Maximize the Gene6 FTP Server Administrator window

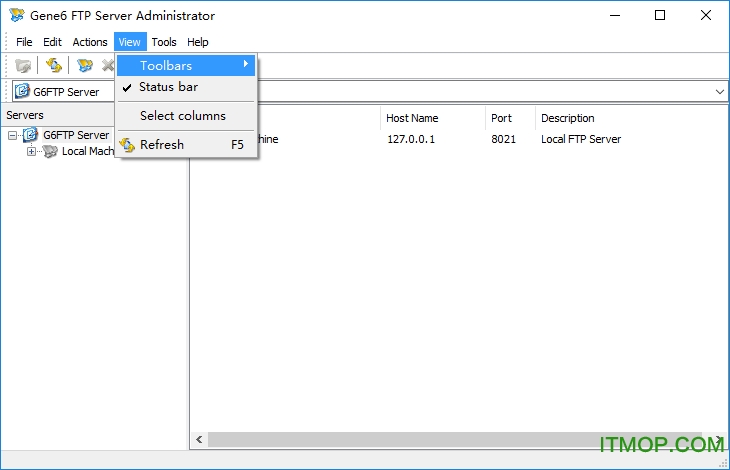(660, 15)
